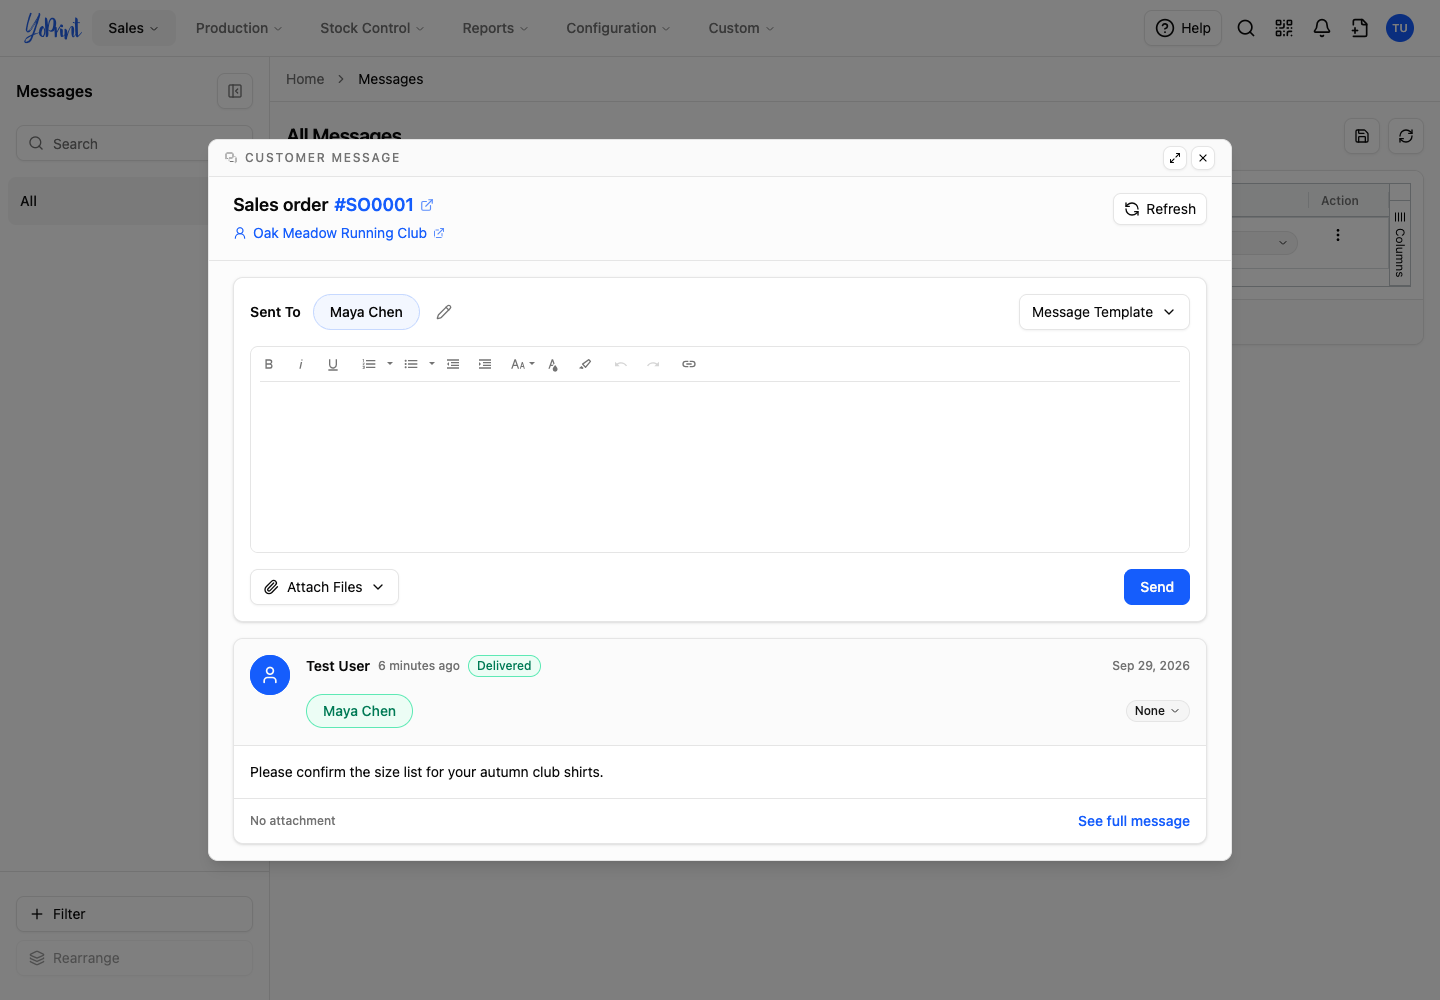This screenshot has width=1440, height=1000.
Task: Expand the Attach Files dropdown
Action: click(x=324, y=587)
